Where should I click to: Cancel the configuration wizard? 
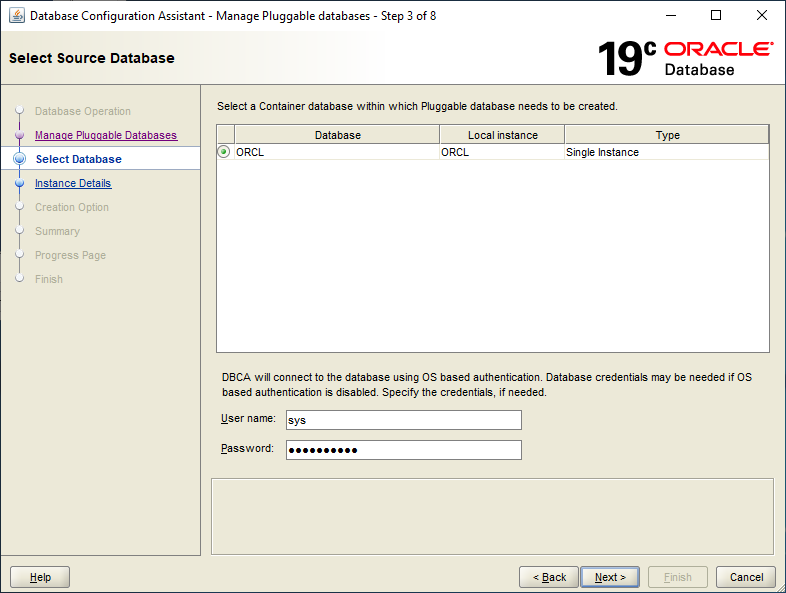pyautogui.click(x=746, y=577)
